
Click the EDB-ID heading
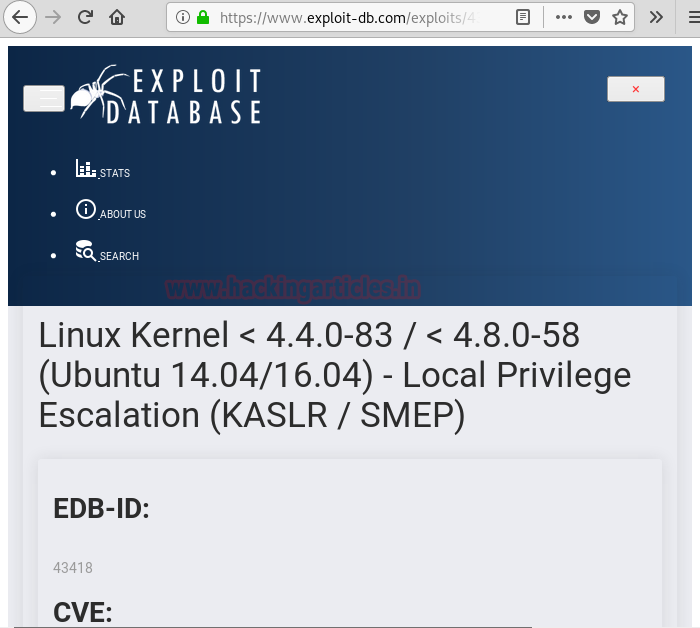pyautogui.click(x=101, y=508)
